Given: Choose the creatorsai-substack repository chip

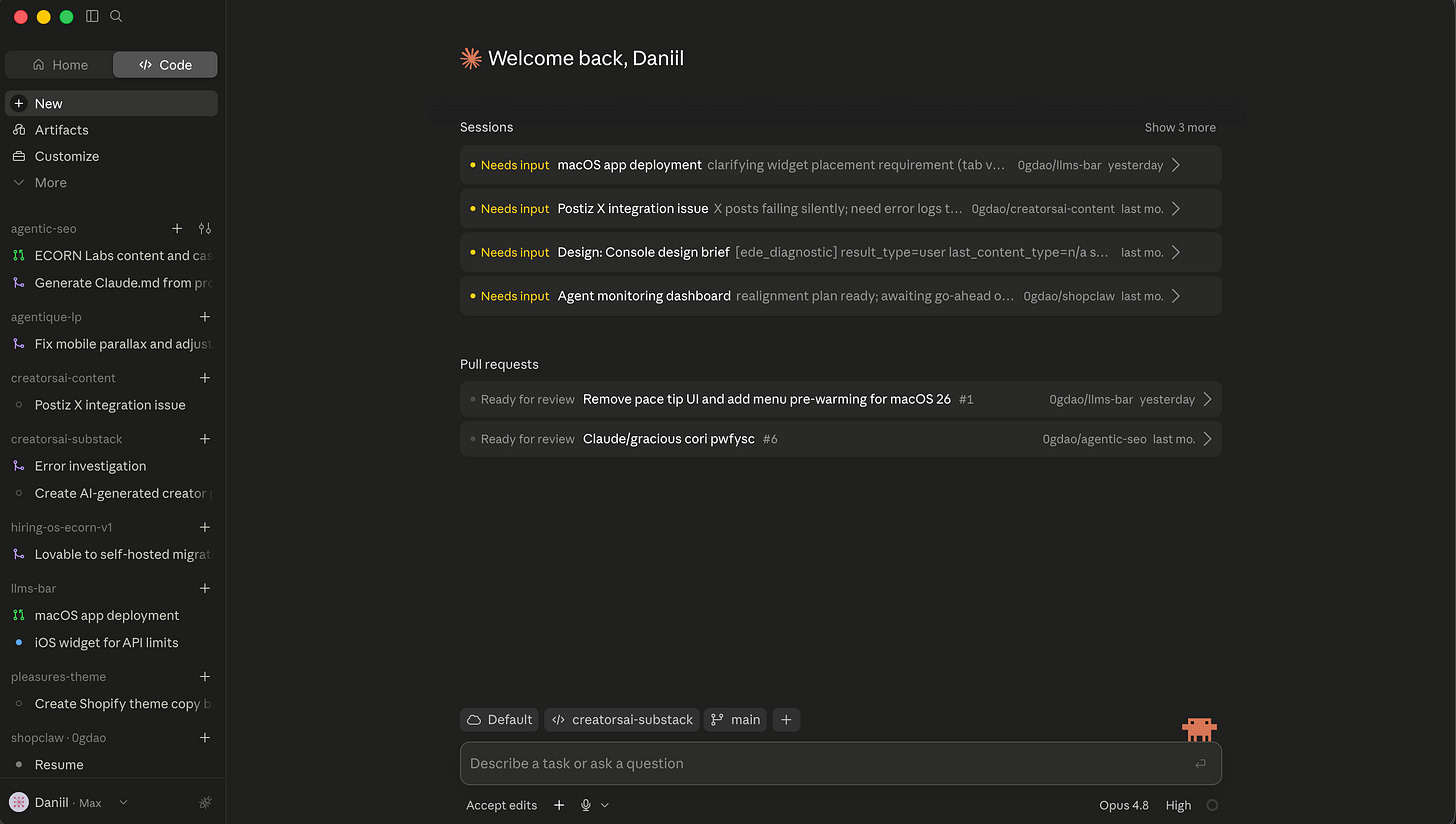Looking at the screenshot, I should [622, 720].
